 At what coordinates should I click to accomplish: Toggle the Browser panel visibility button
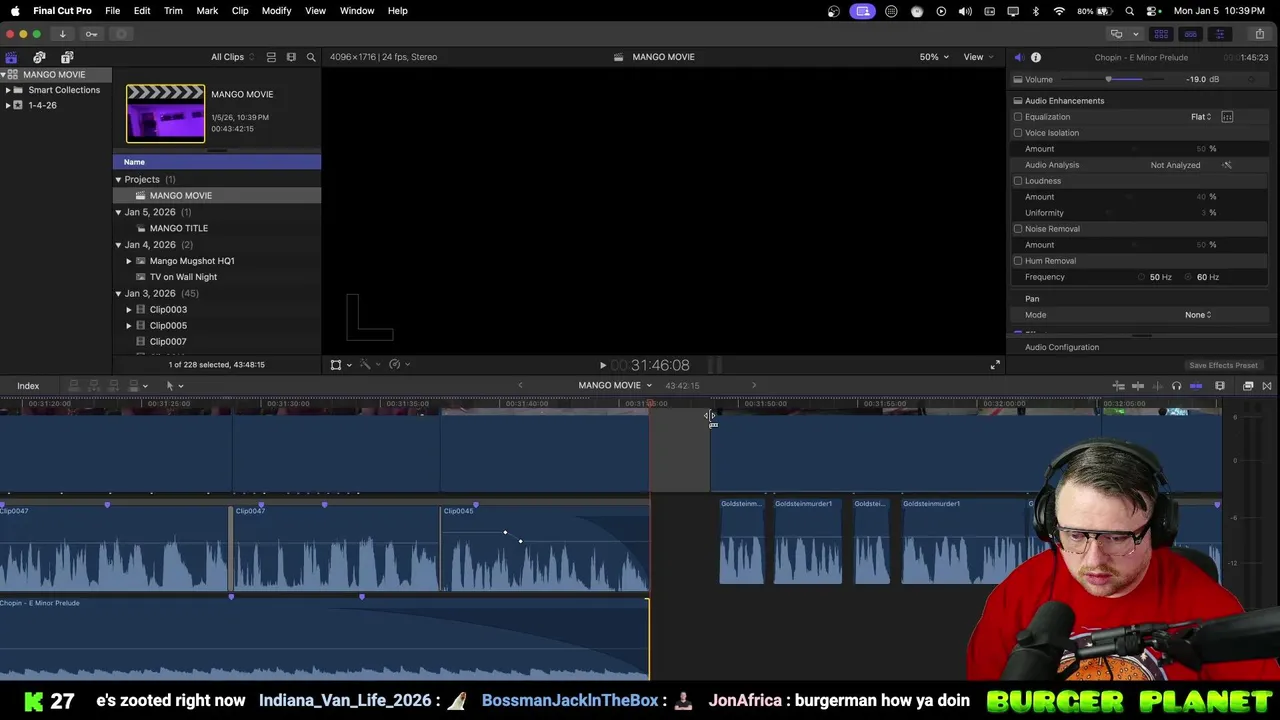pyautogui.click(x=1161, y=34)
